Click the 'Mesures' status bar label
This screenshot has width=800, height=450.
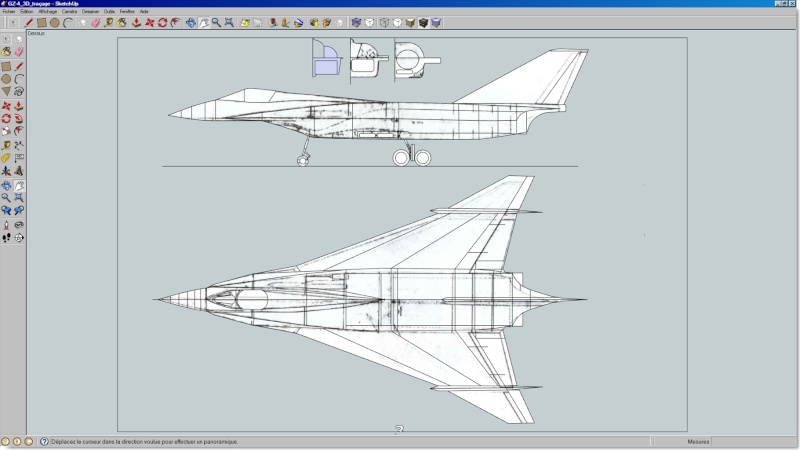[x=698, y=442]
